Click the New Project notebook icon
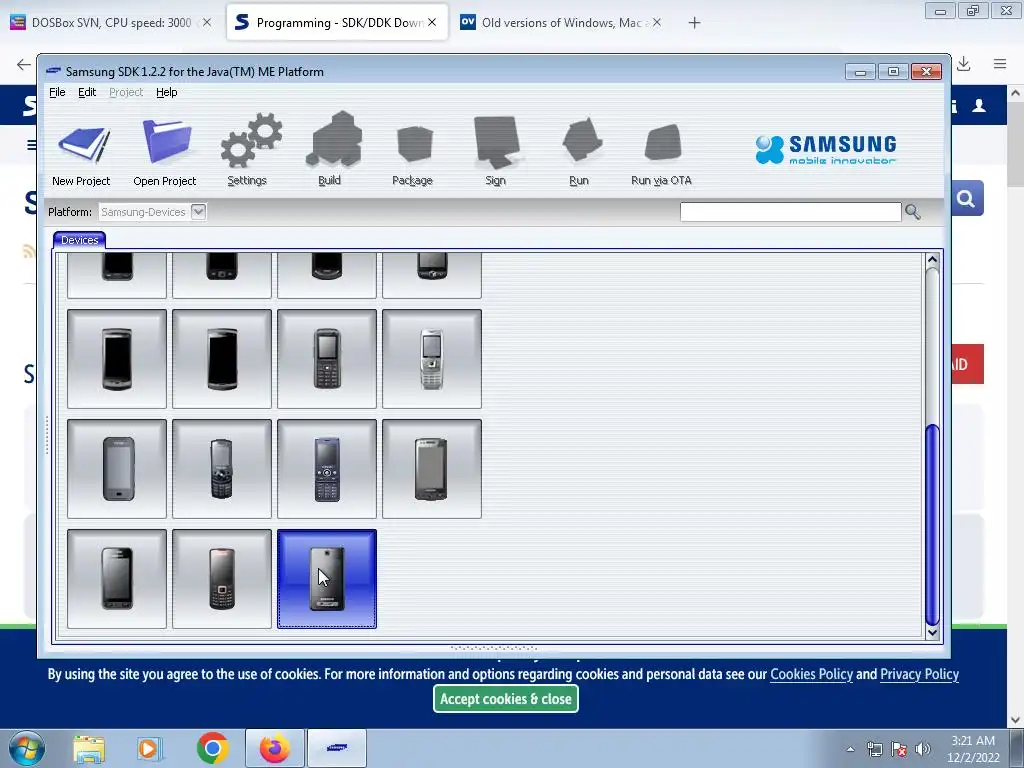This screenshot has width=1024, height=768. 83,145
